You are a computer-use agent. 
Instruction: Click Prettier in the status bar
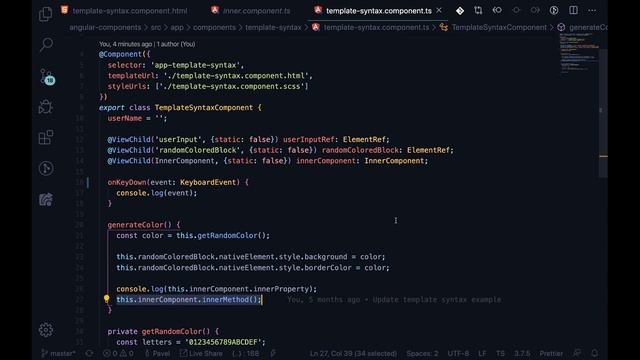click(x=551, y=353)
